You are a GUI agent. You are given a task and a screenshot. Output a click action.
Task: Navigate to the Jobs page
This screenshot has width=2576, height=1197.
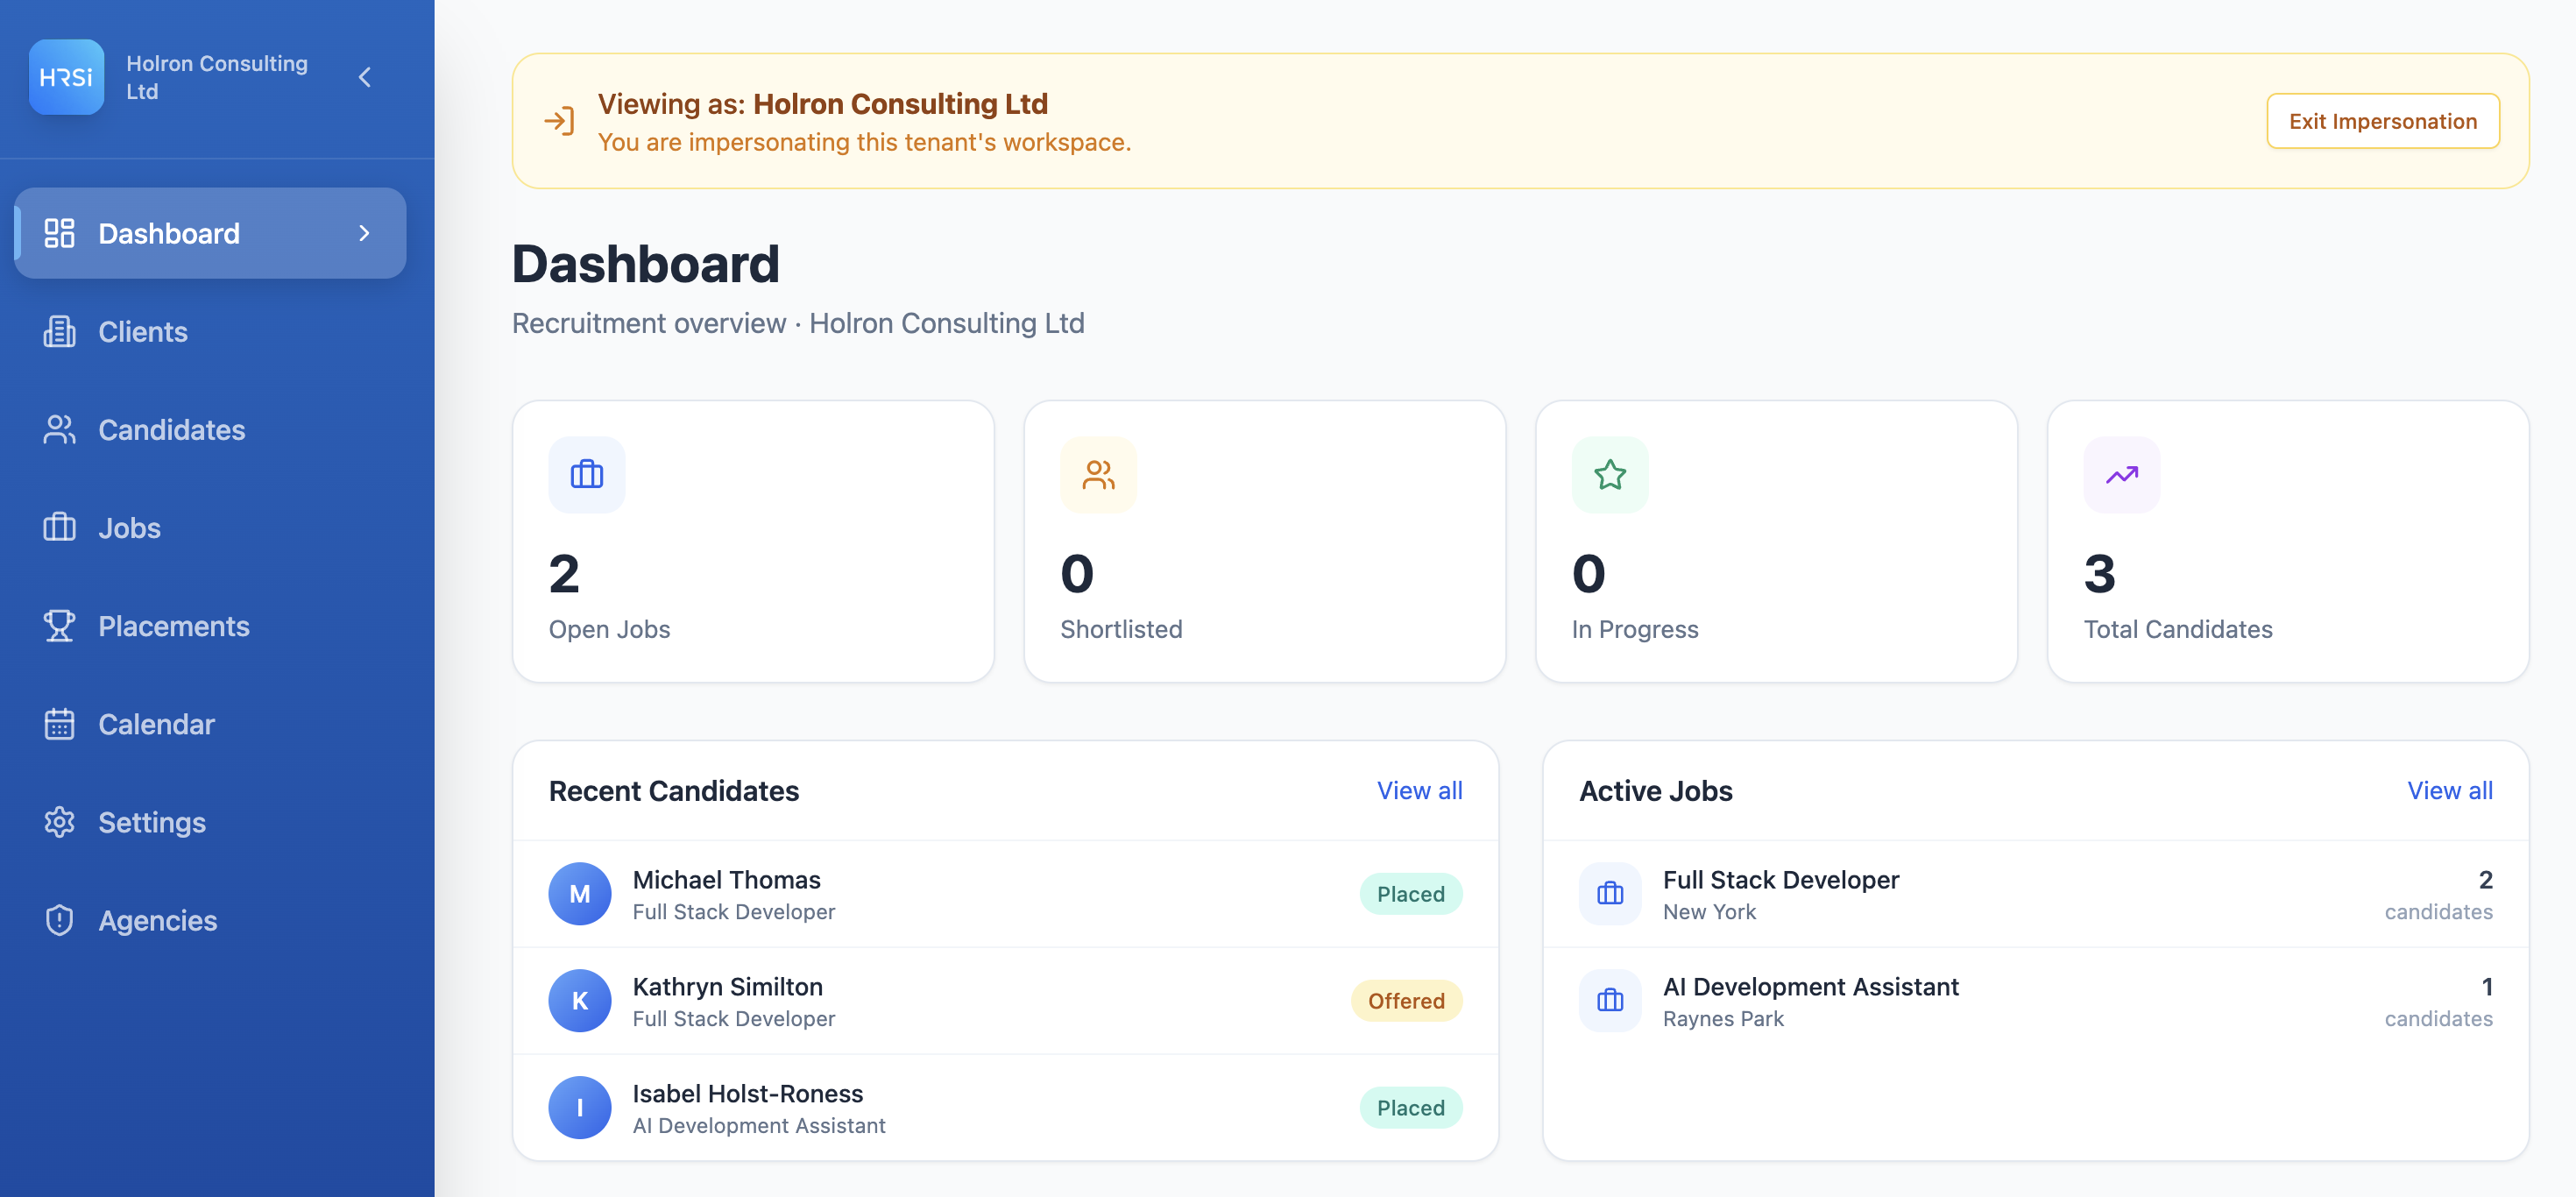pos(210,527)
